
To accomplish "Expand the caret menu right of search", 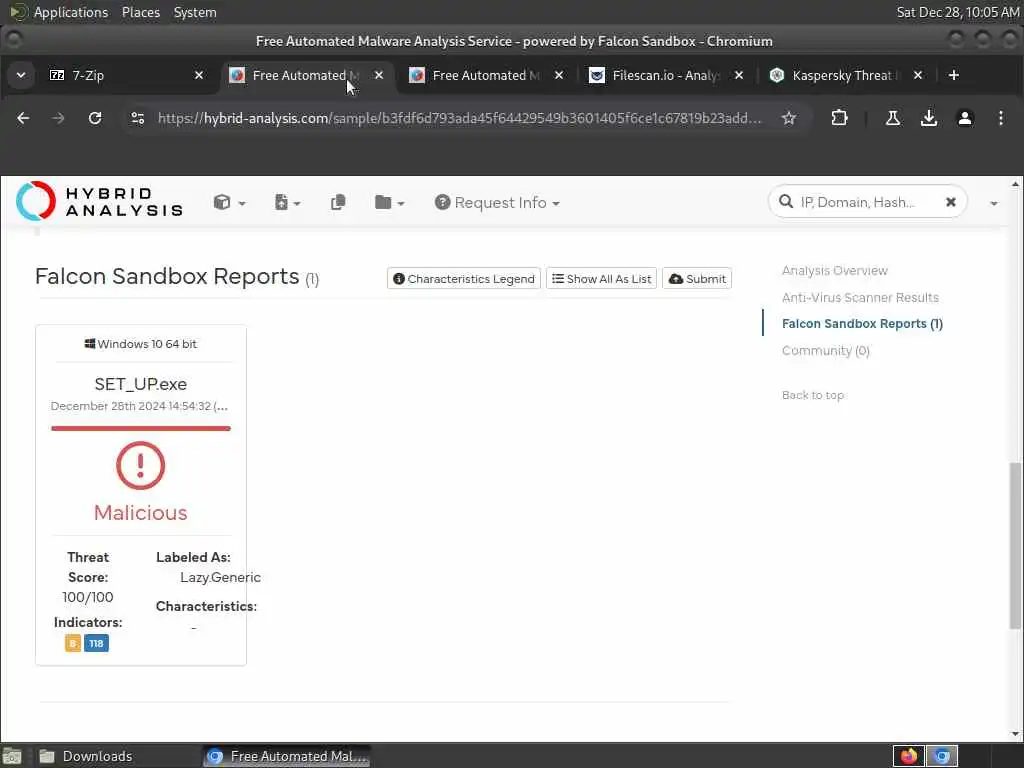I will tap(993, 203).
